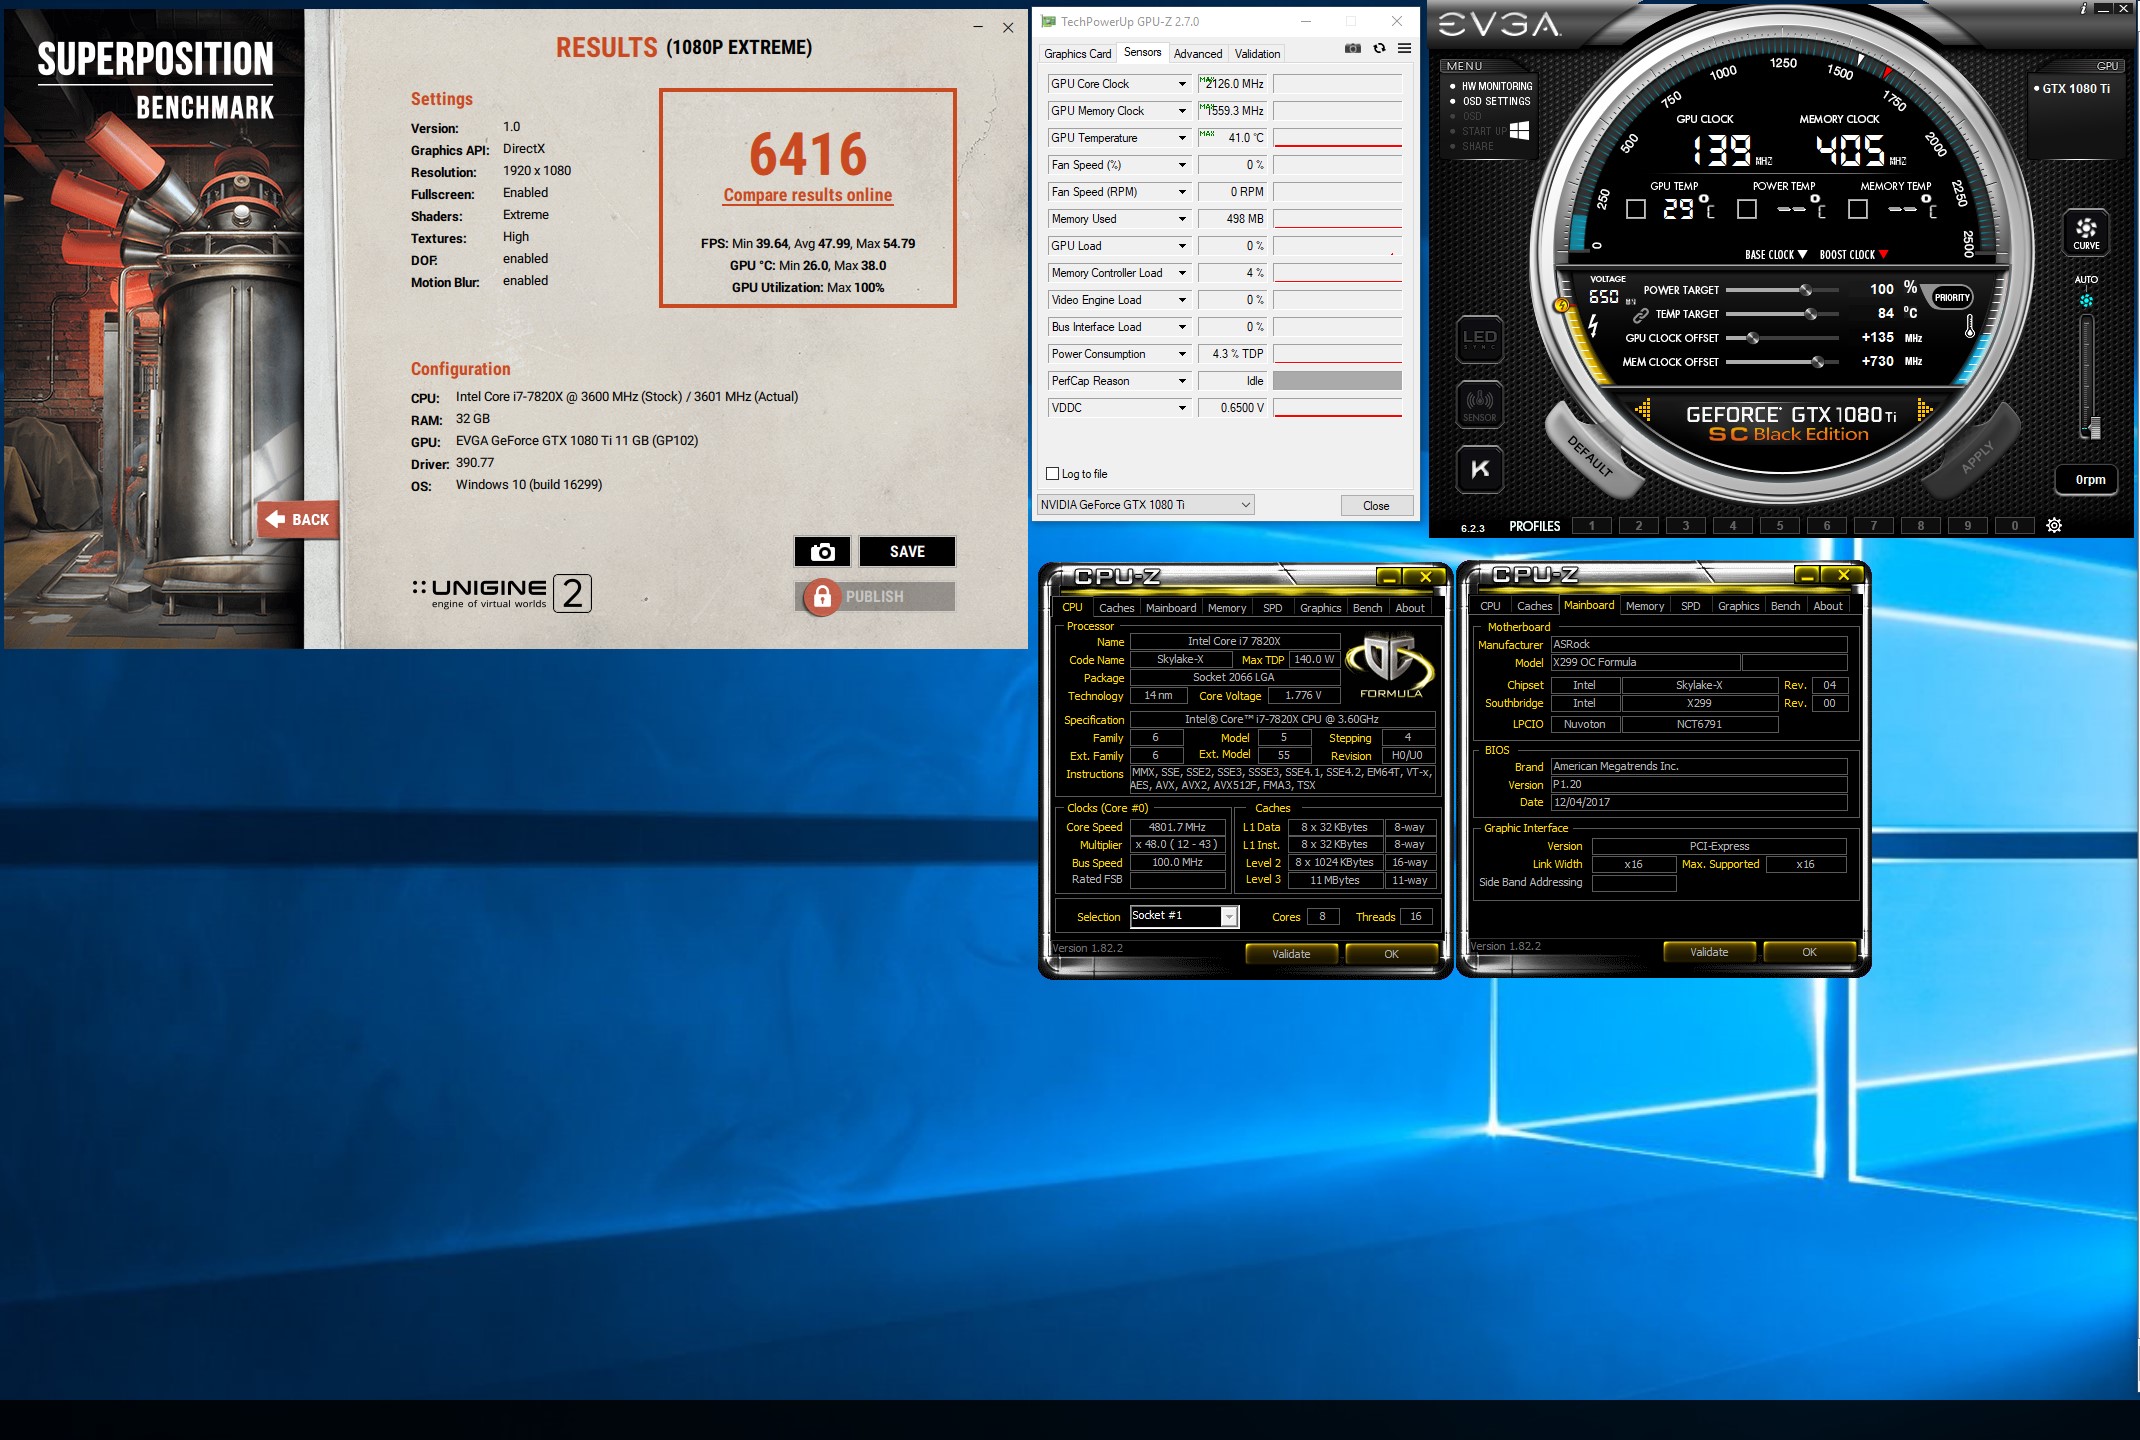Click the thermometer icon below Priority
2140x1440 pixels.
(x=1969, y=326)
